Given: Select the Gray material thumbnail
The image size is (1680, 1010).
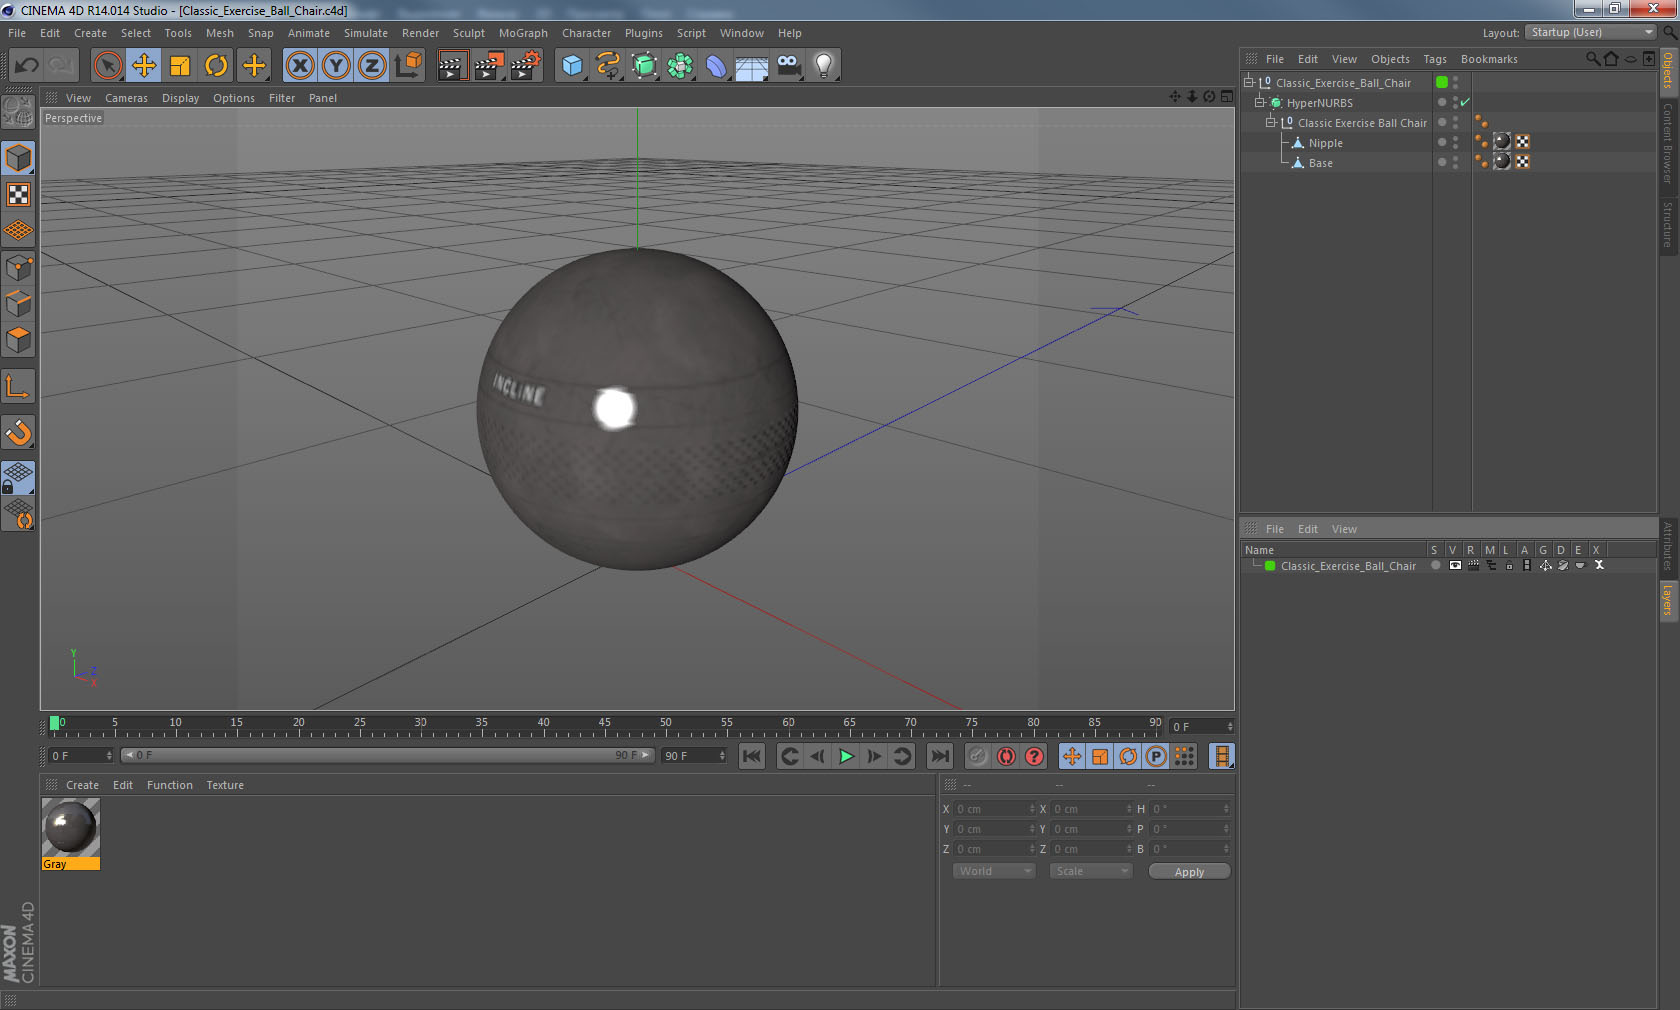Looking at the screenshot, I should 70,834.
